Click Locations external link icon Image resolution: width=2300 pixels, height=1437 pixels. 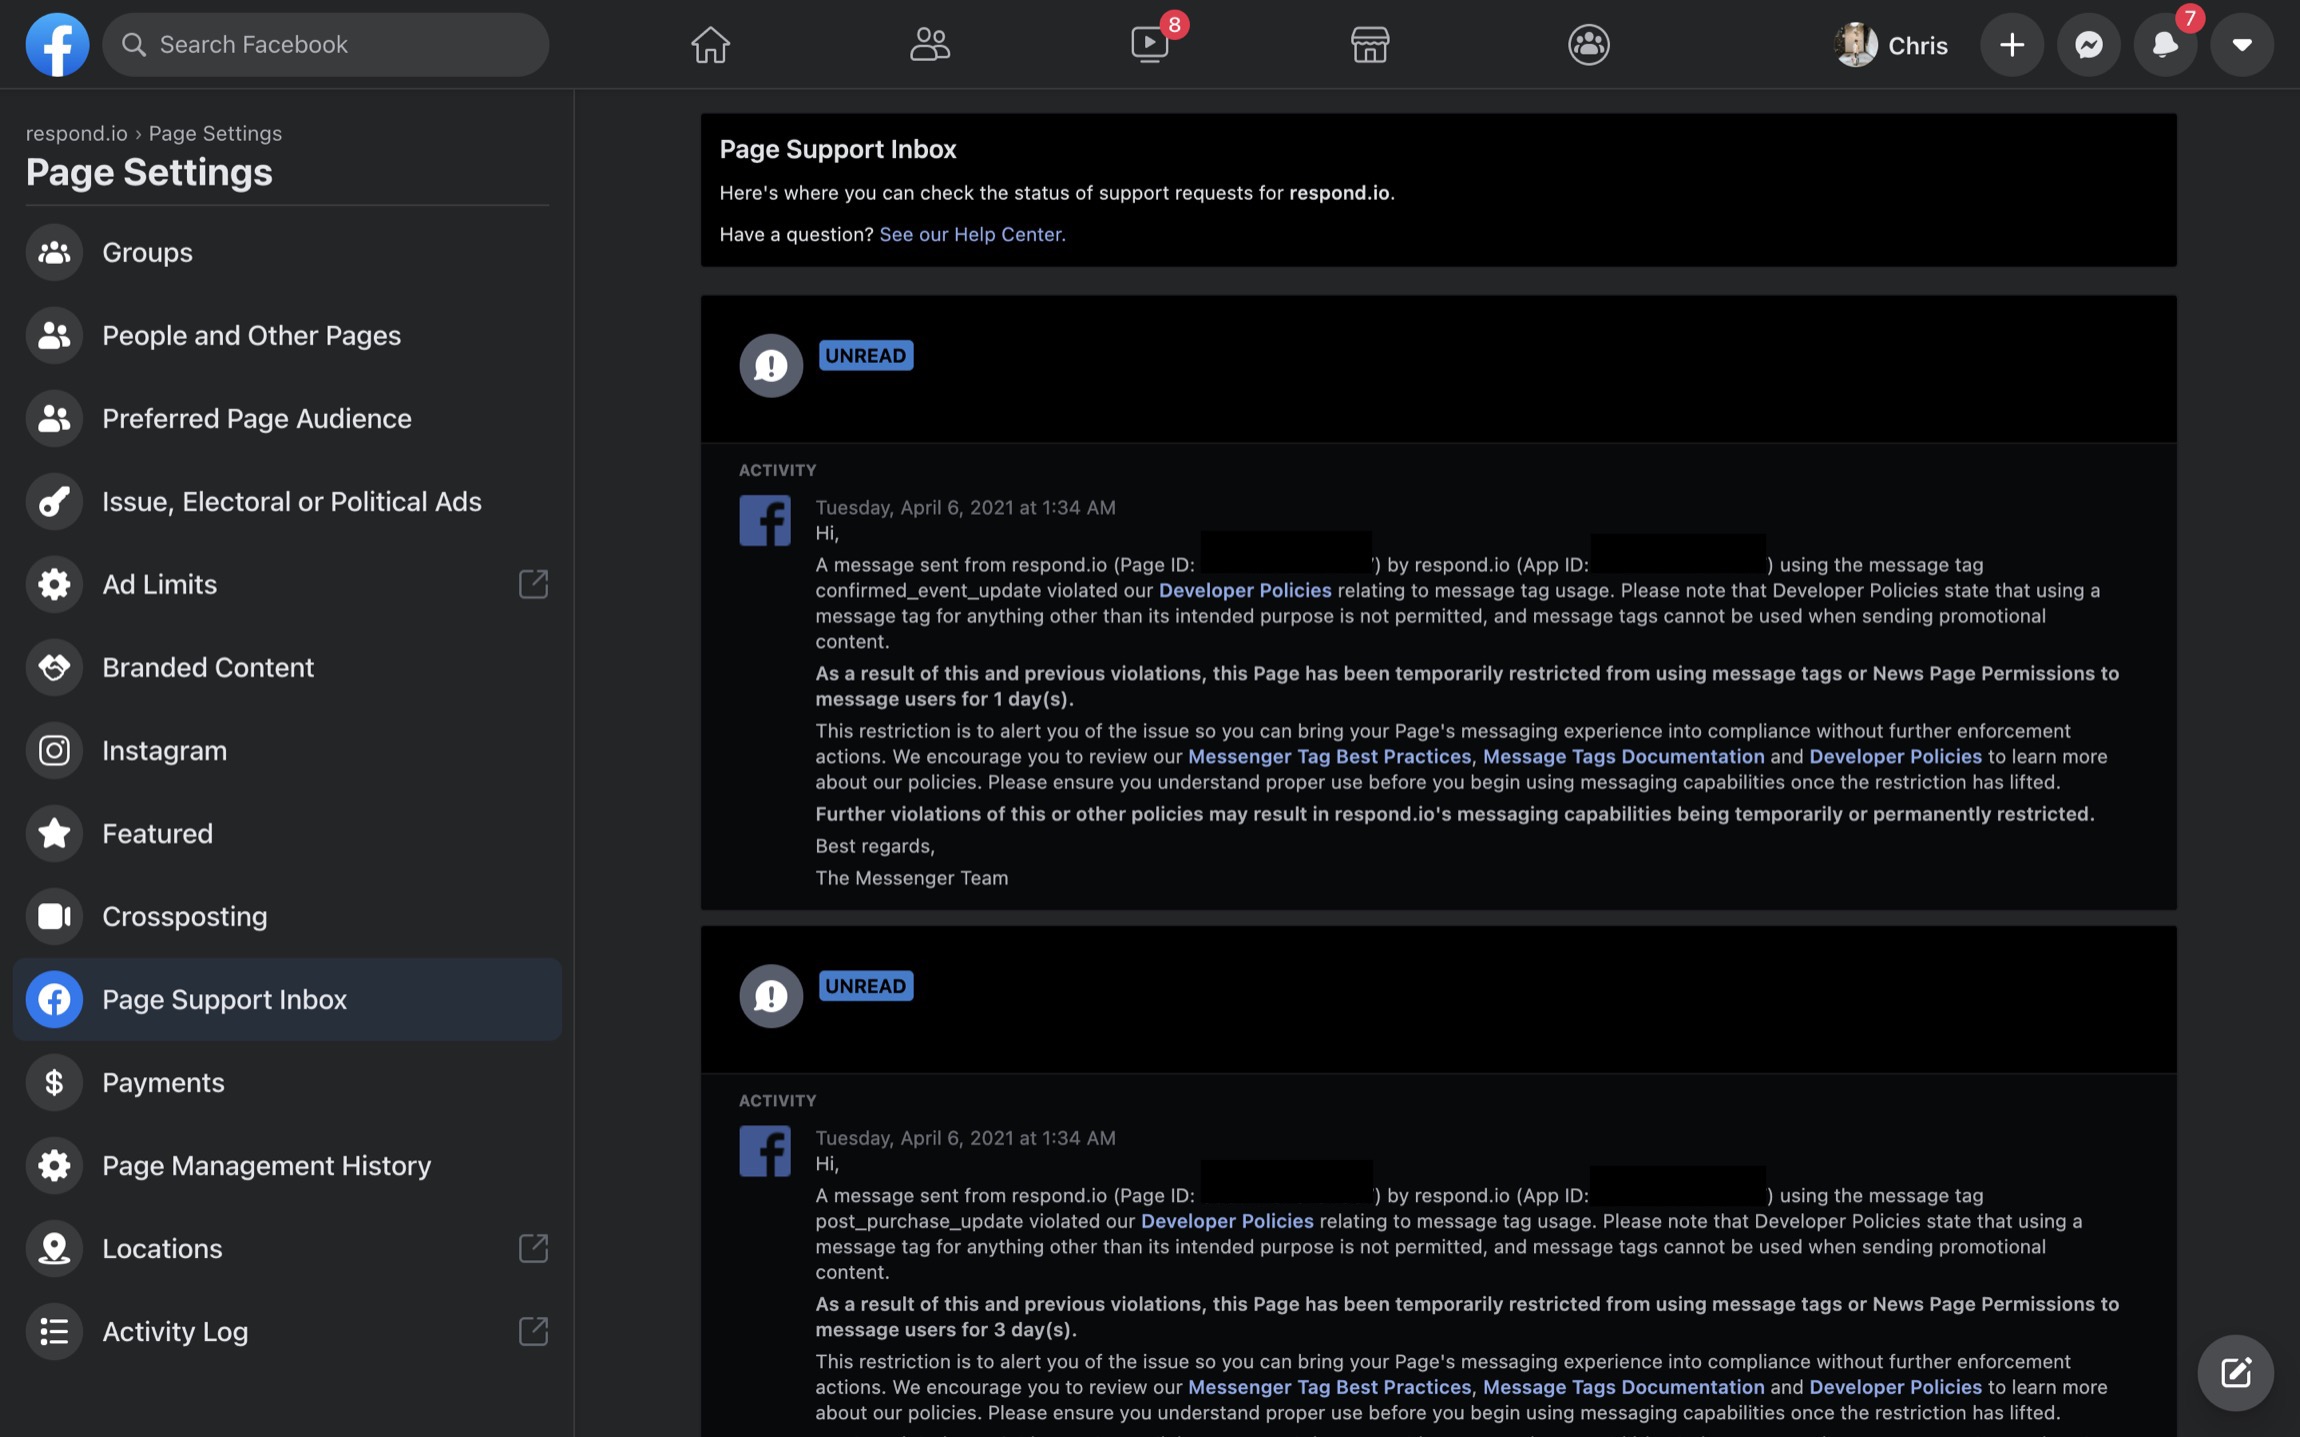click(x=533, y=1248)
